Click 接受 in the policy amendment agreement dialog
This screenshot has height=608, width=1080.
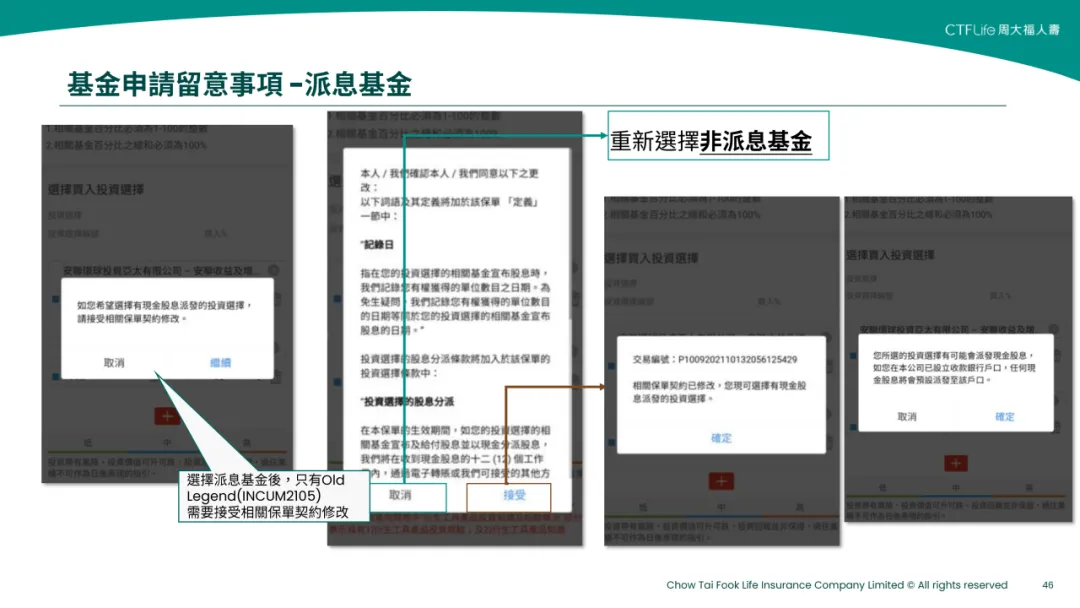click(515, 495)
